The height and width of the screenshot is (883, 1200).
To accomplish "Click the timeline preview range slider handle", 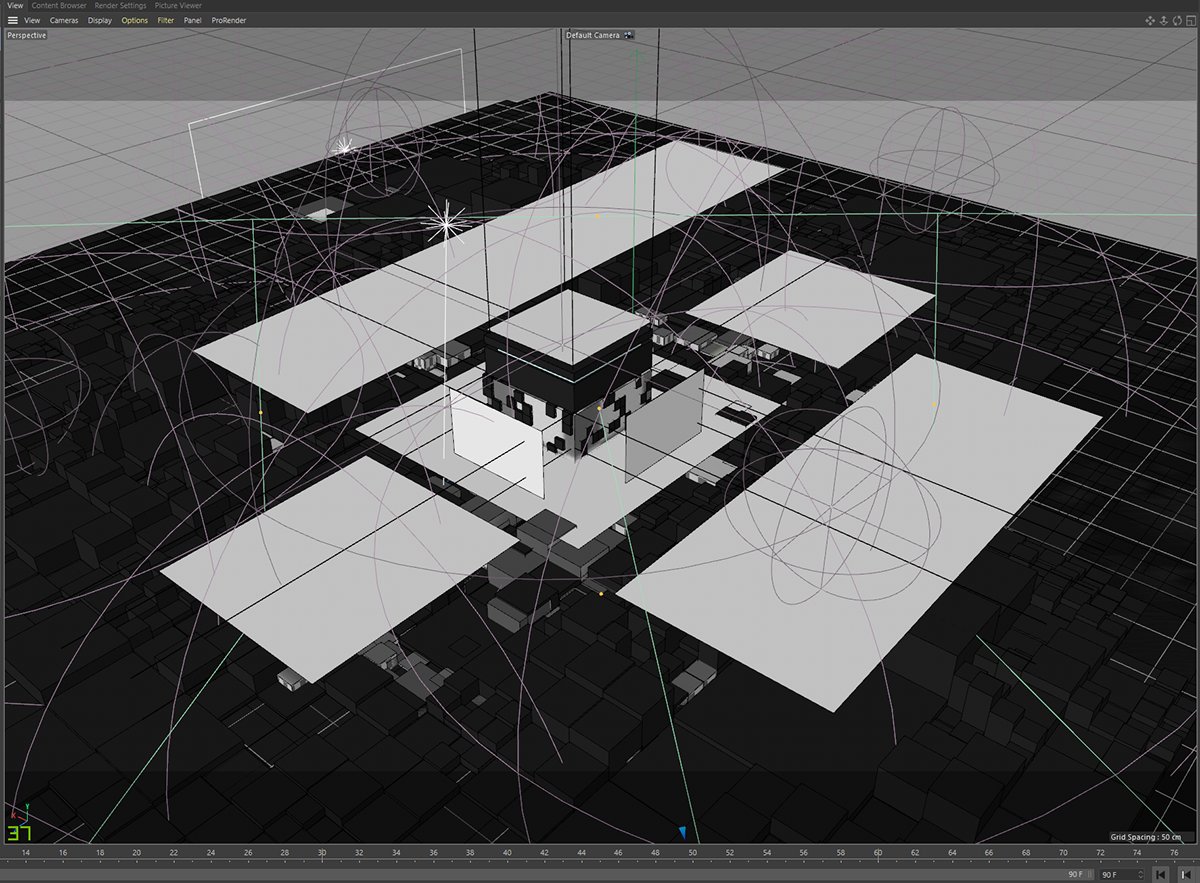I will coord(1089,875).
